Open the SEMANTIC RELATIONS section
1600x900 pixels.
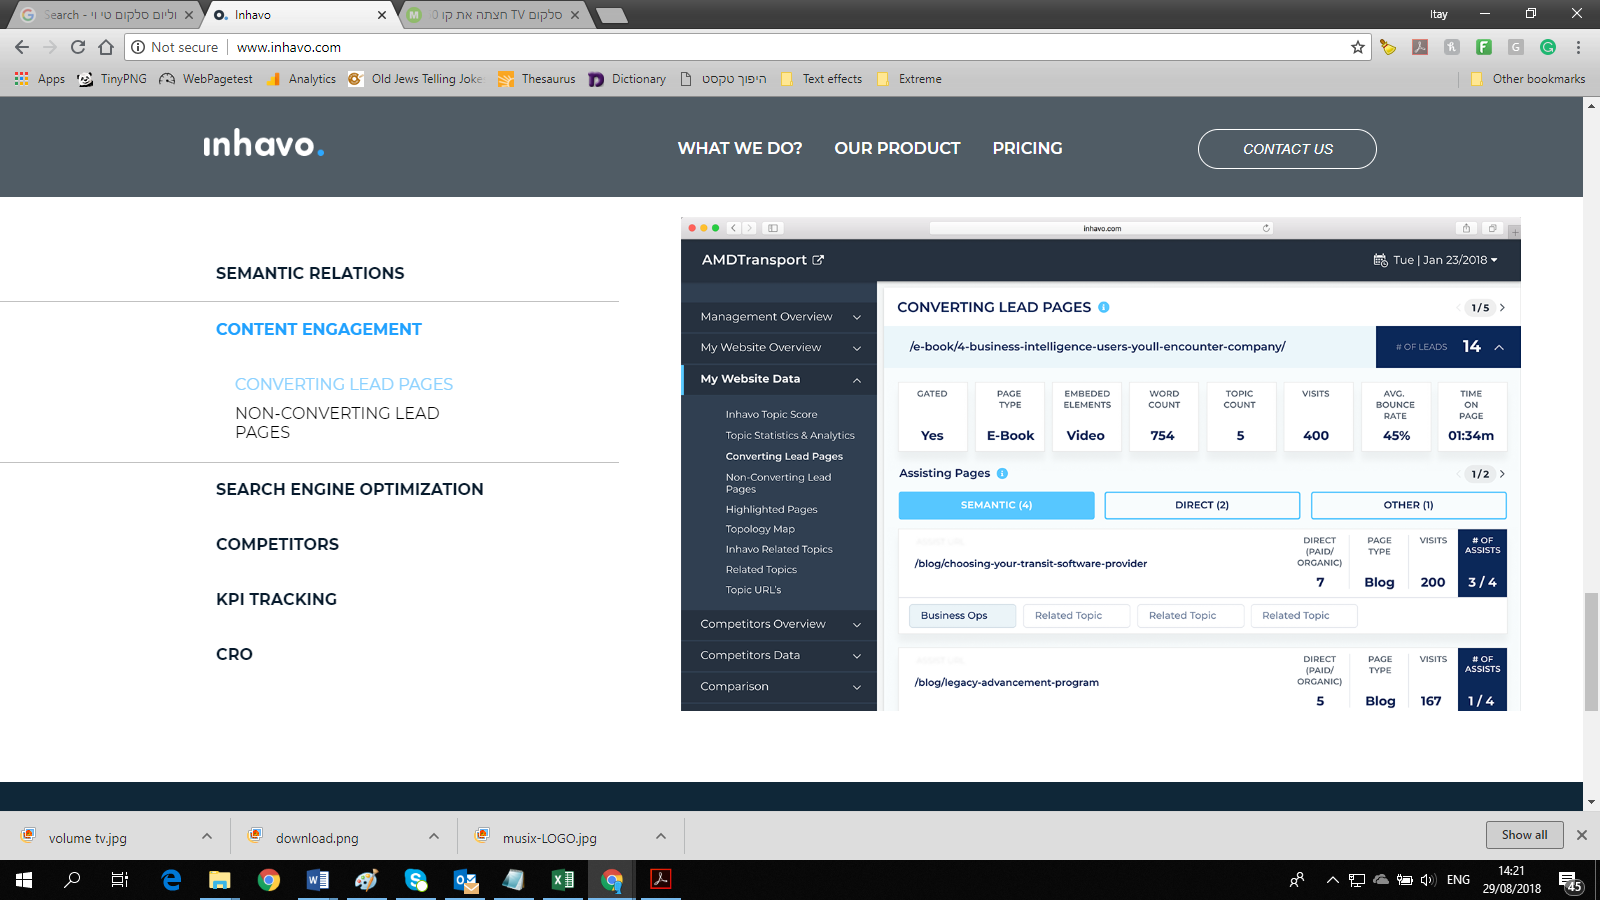[310, 273]
